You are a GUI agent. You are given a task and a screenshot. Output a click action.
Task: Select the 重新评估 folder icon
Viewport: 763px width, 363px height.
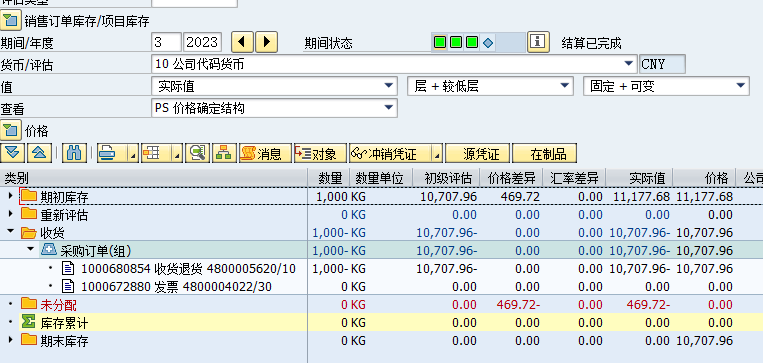click(x=29, y=214)
